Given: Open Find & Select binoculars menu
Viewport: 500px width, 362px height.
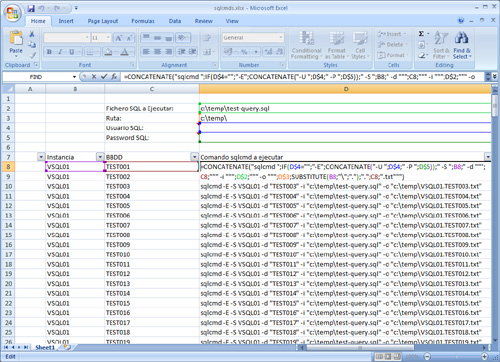Looking at the screenshot, I should point(462,45).
